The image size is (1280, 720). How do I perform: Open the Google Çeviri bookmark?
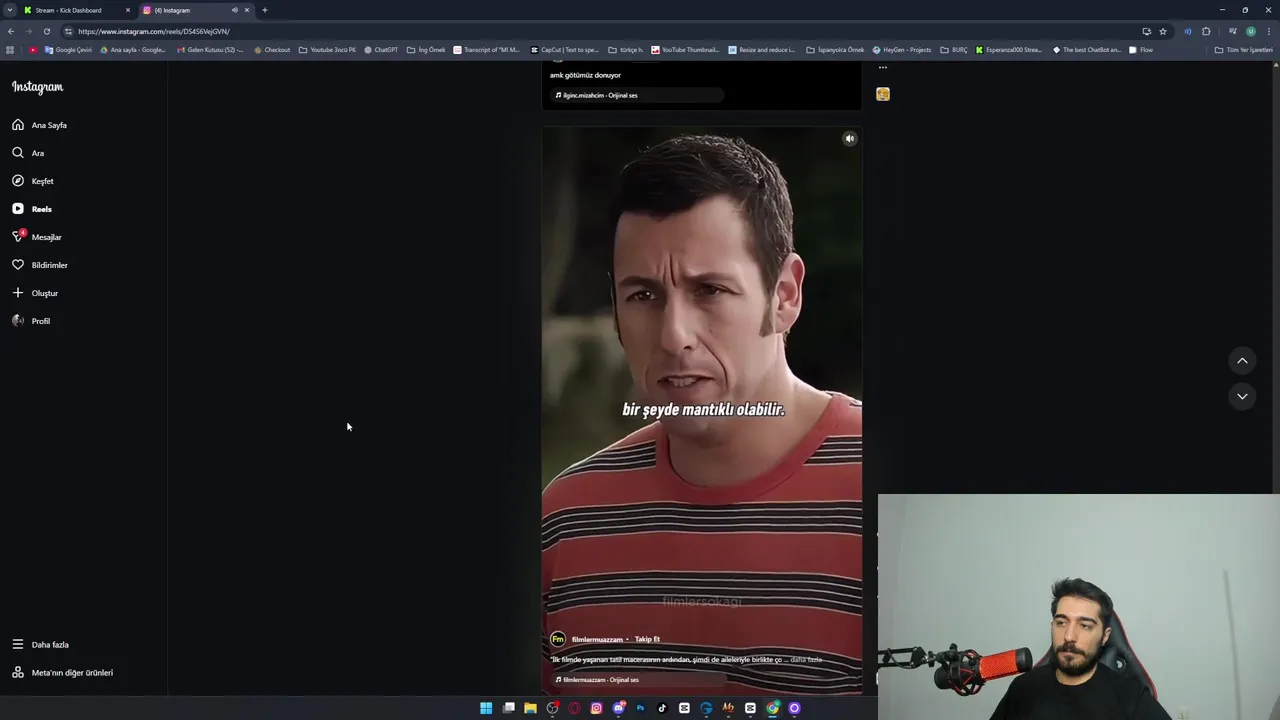[x=68, y=50]
